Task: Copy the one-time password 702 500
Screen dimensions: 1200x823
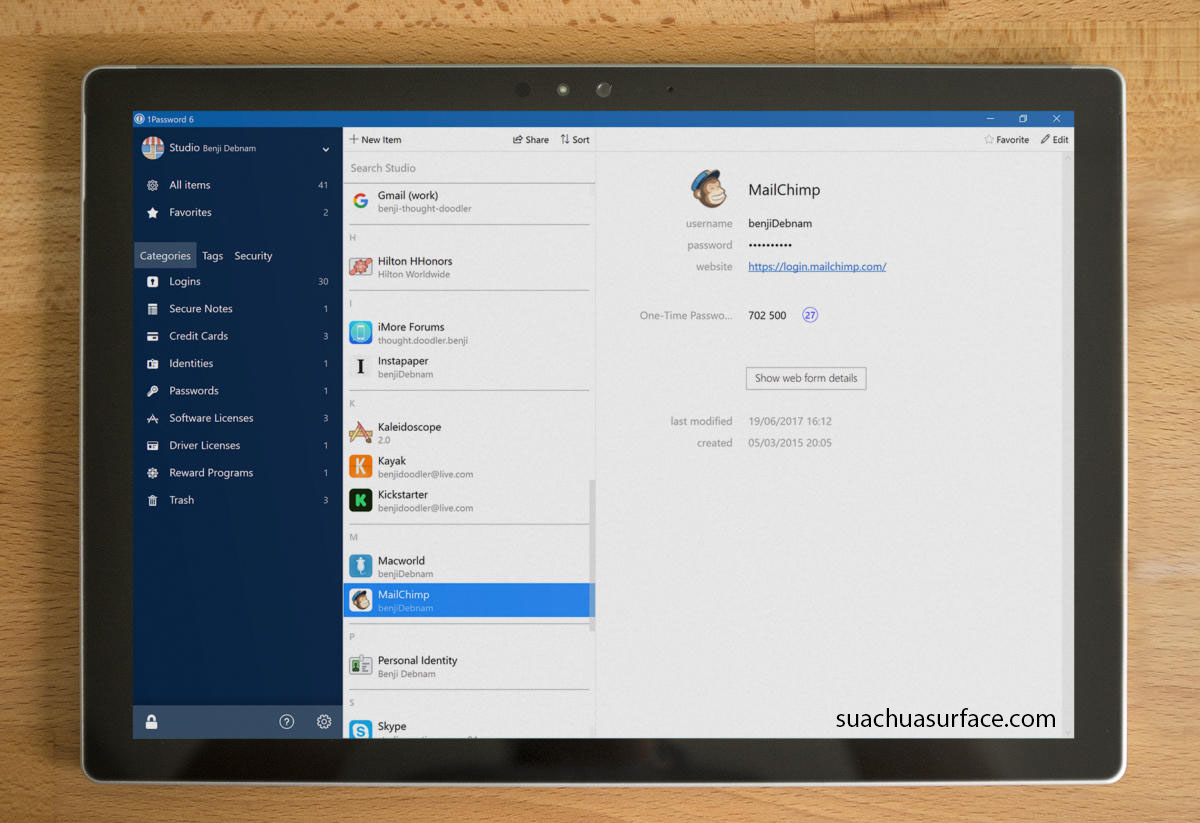Action: 767,316
